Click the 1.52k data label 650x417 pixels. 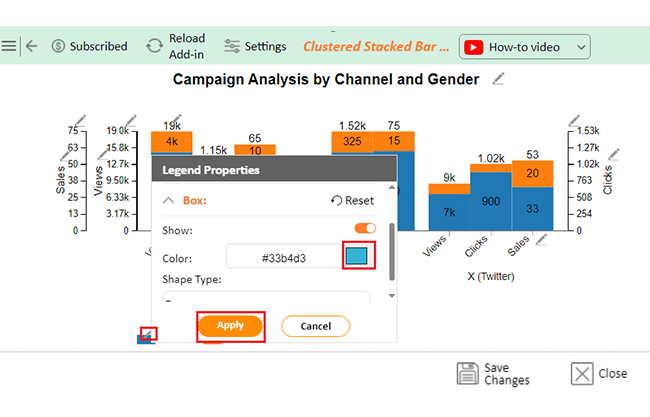pos(352,126)
